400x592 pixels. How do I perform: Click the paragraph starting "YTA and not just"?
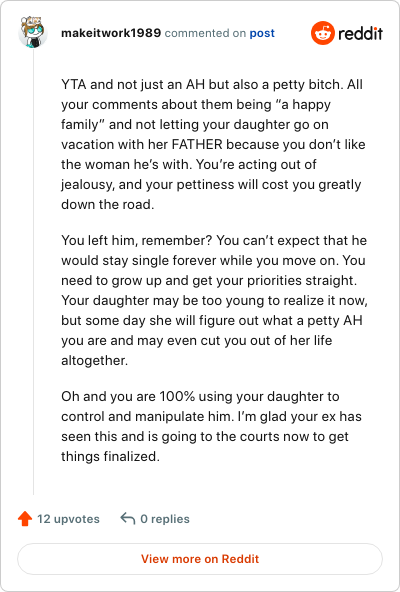click(x=213, y=144)
